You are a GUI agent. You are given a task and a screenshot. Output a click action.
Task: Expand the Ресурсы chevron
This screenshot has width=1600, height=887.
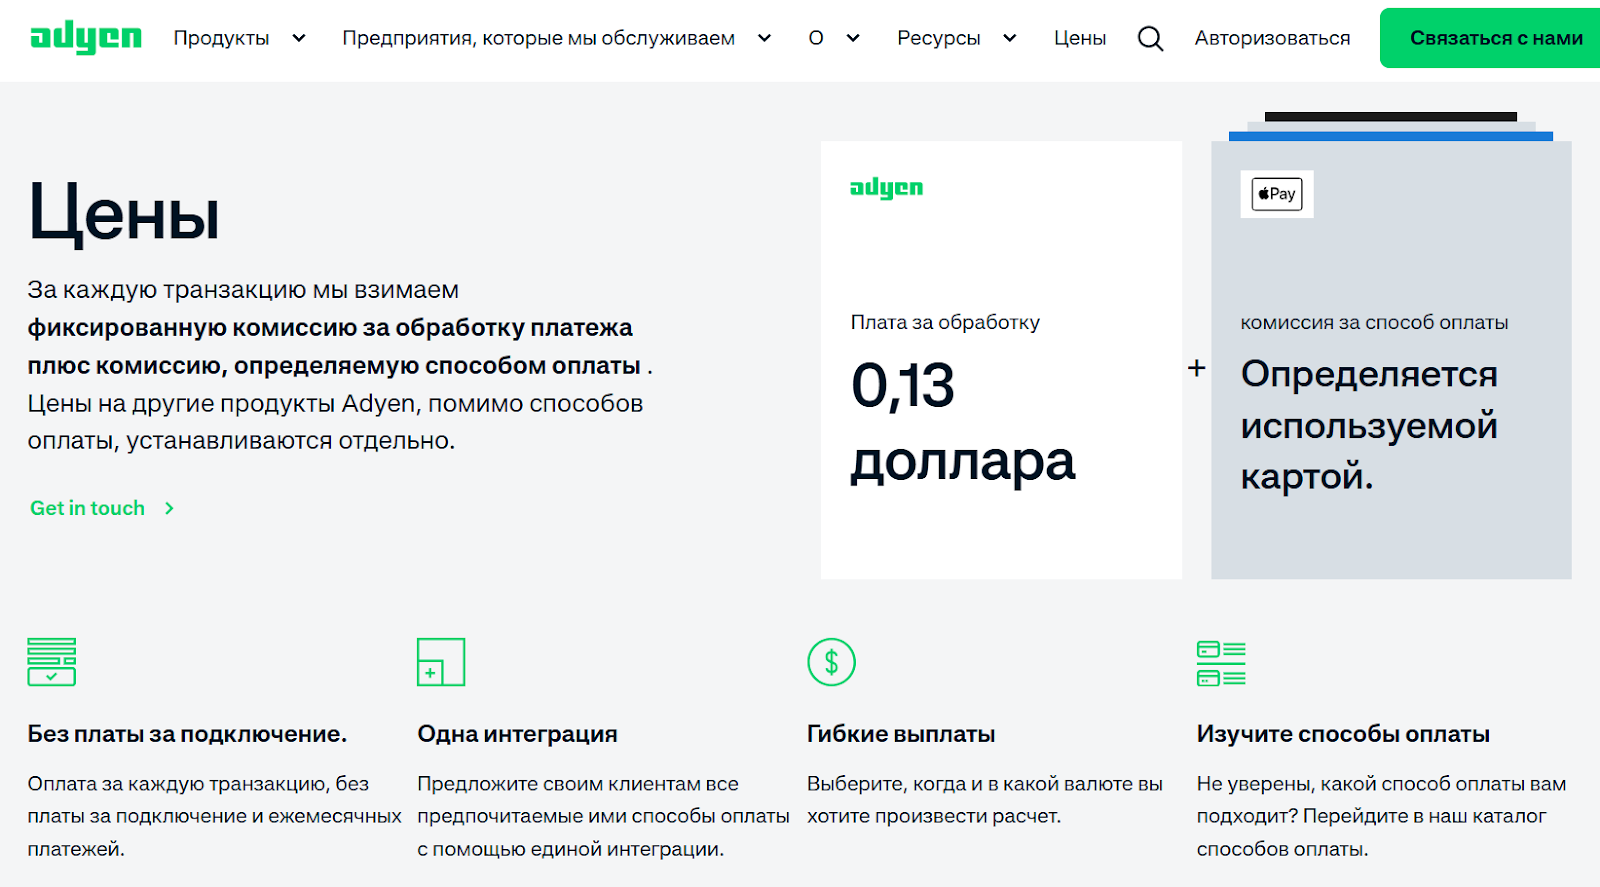pos(1009,38)
